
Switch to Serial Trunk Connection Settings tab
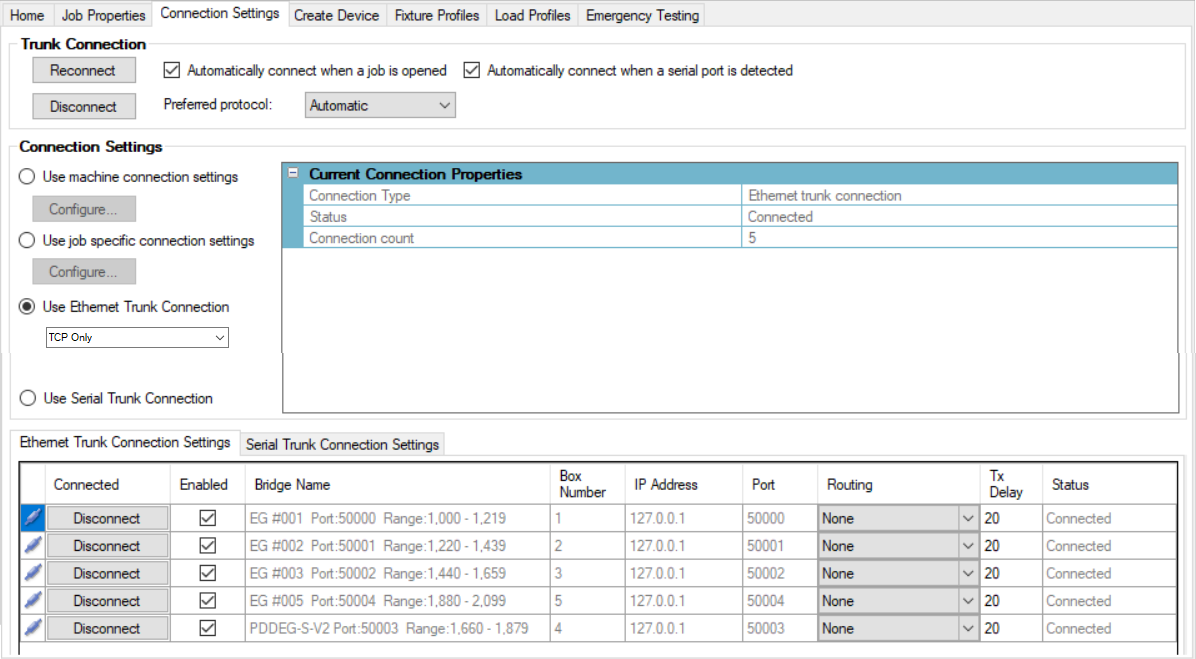(342, 444)
